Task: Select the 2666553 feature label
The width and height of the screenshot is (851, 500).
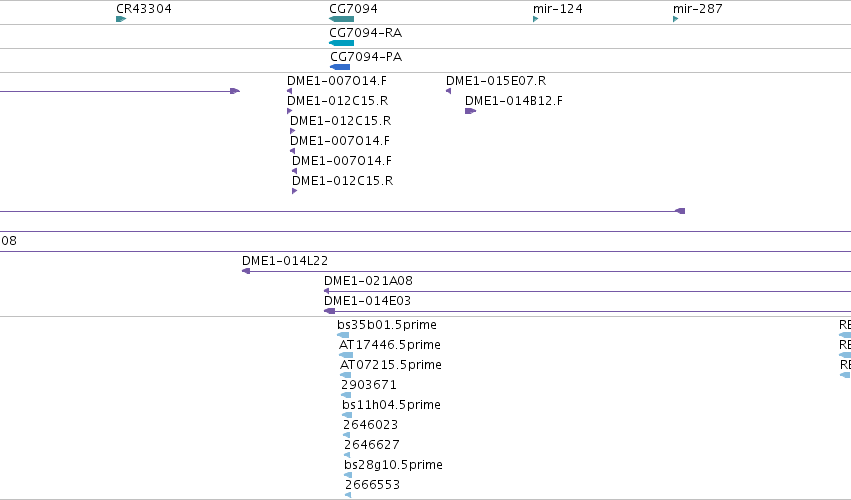Action: [x=372, y=485]
